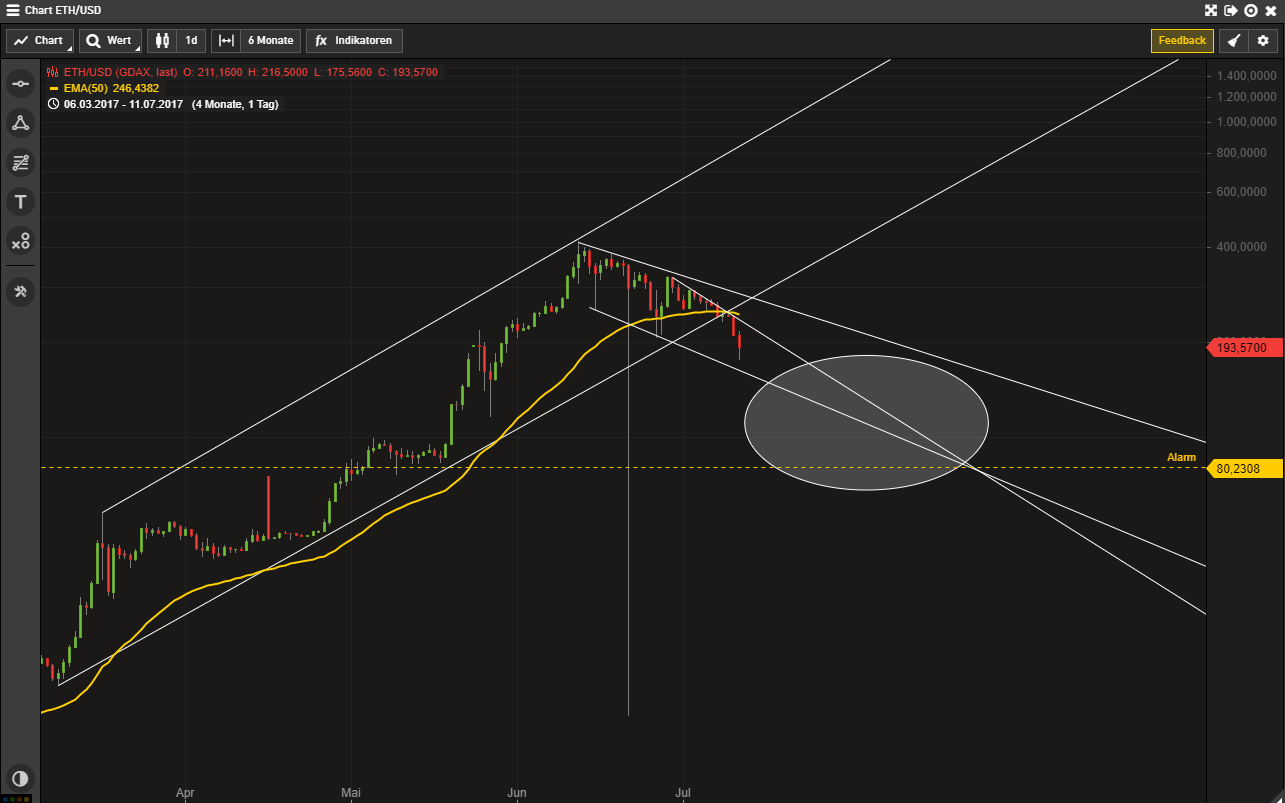Click the date range 06.03.2017 - 11.07.2017

click(123, 104)
